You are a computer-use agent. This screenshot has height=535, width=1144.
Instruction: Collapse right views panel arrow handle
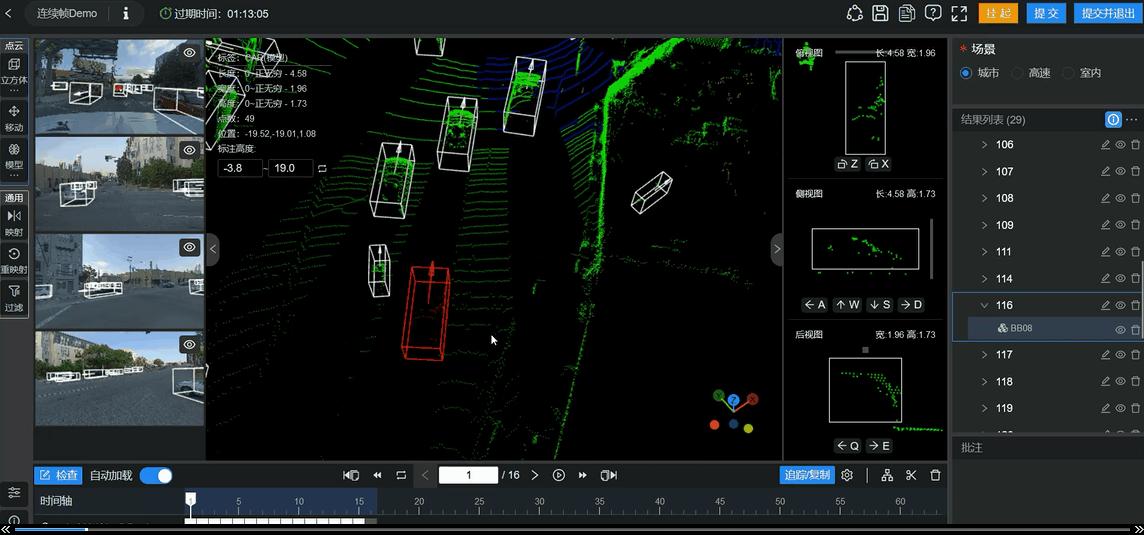tap(777, 250)
